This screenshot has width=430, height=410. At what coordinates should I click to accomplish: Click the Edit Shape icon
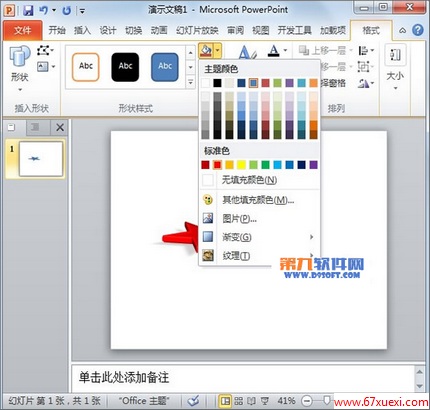click(x=45, y=51)
